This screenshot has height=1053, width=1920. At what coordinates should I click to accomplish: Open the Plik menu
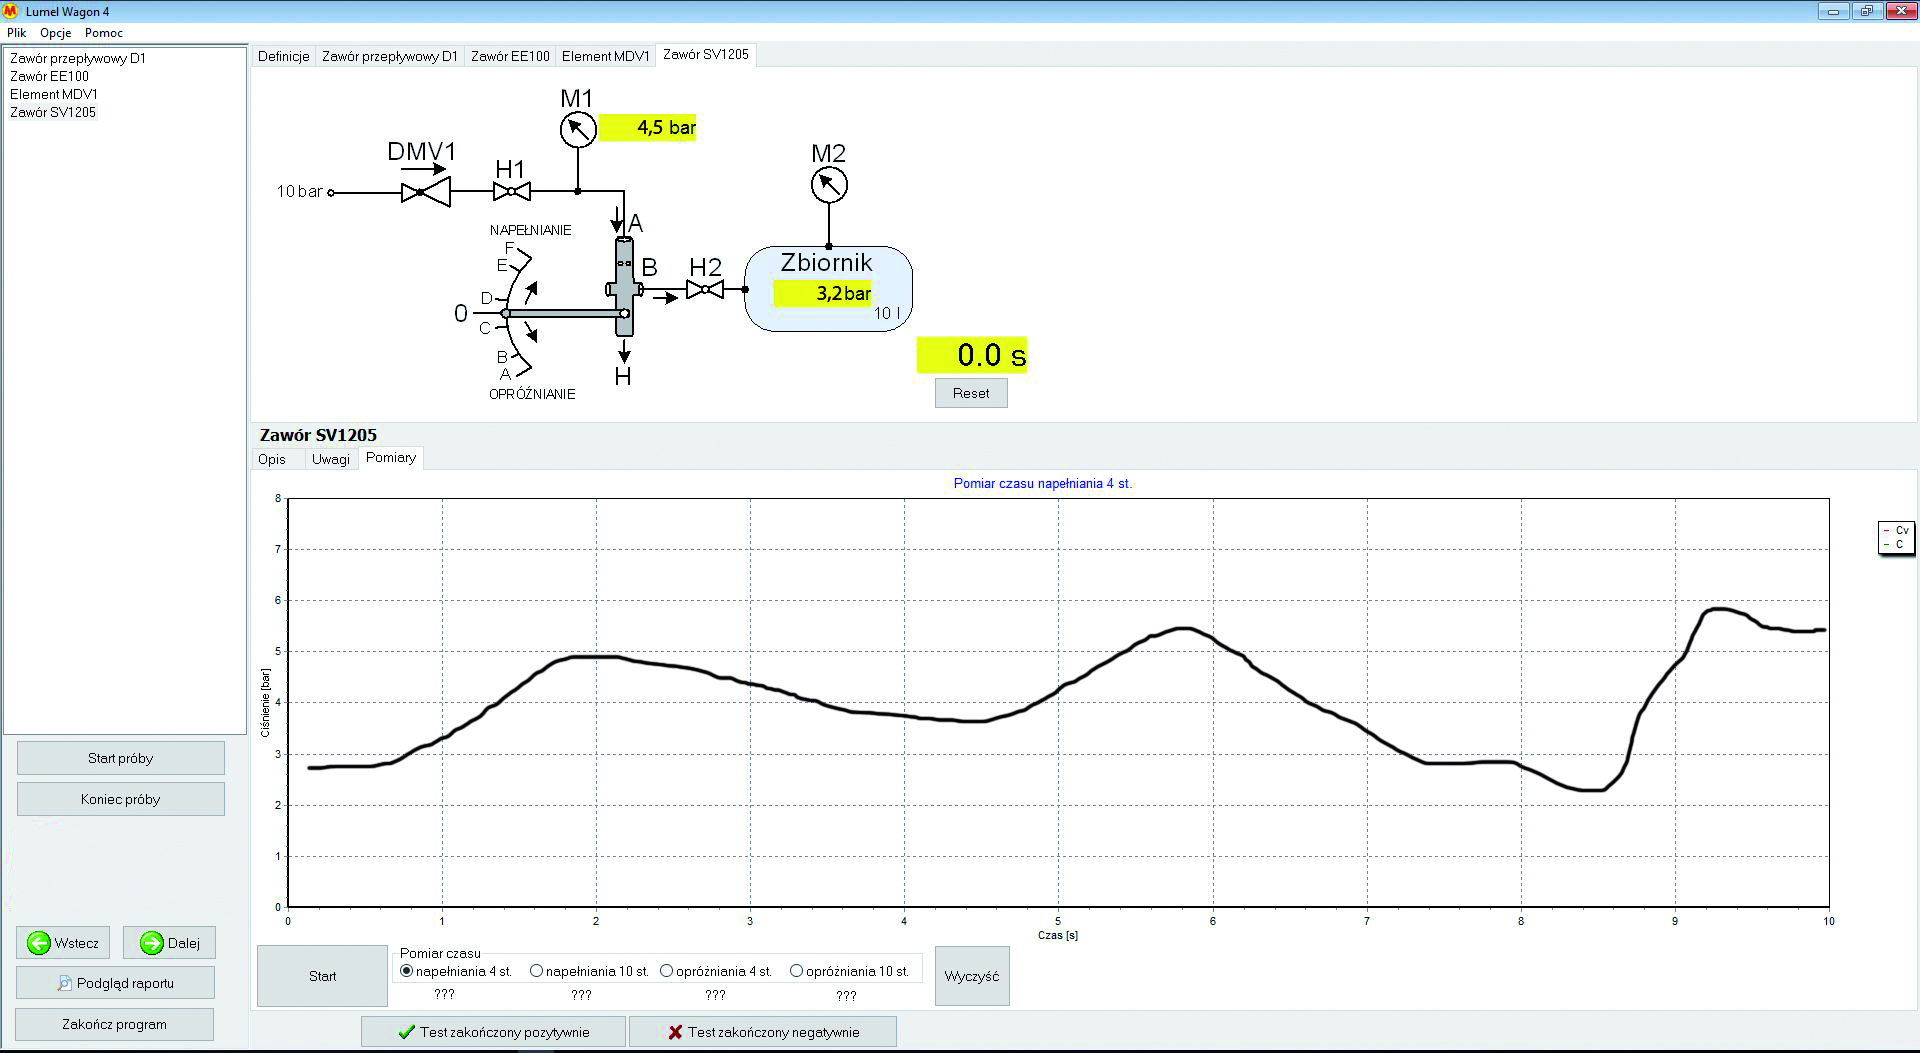[x=16, y=33]
